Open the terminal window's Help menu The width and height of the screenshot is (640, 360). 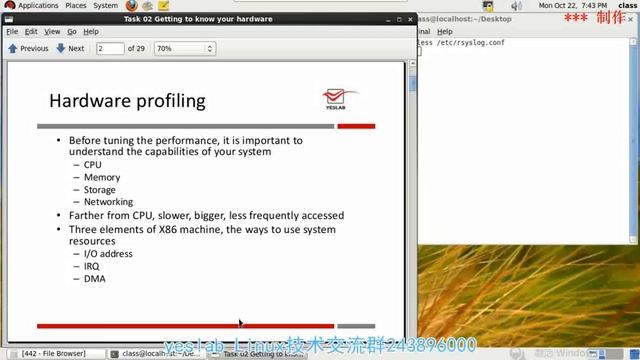[444, 32]
